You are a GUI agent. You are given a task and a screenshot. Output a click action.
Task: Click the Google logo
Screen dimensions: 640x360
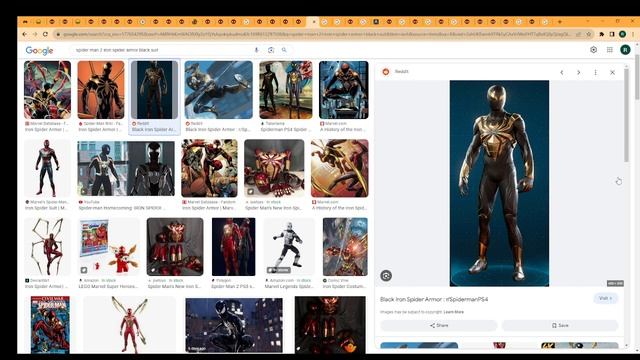tap(39, 50)
